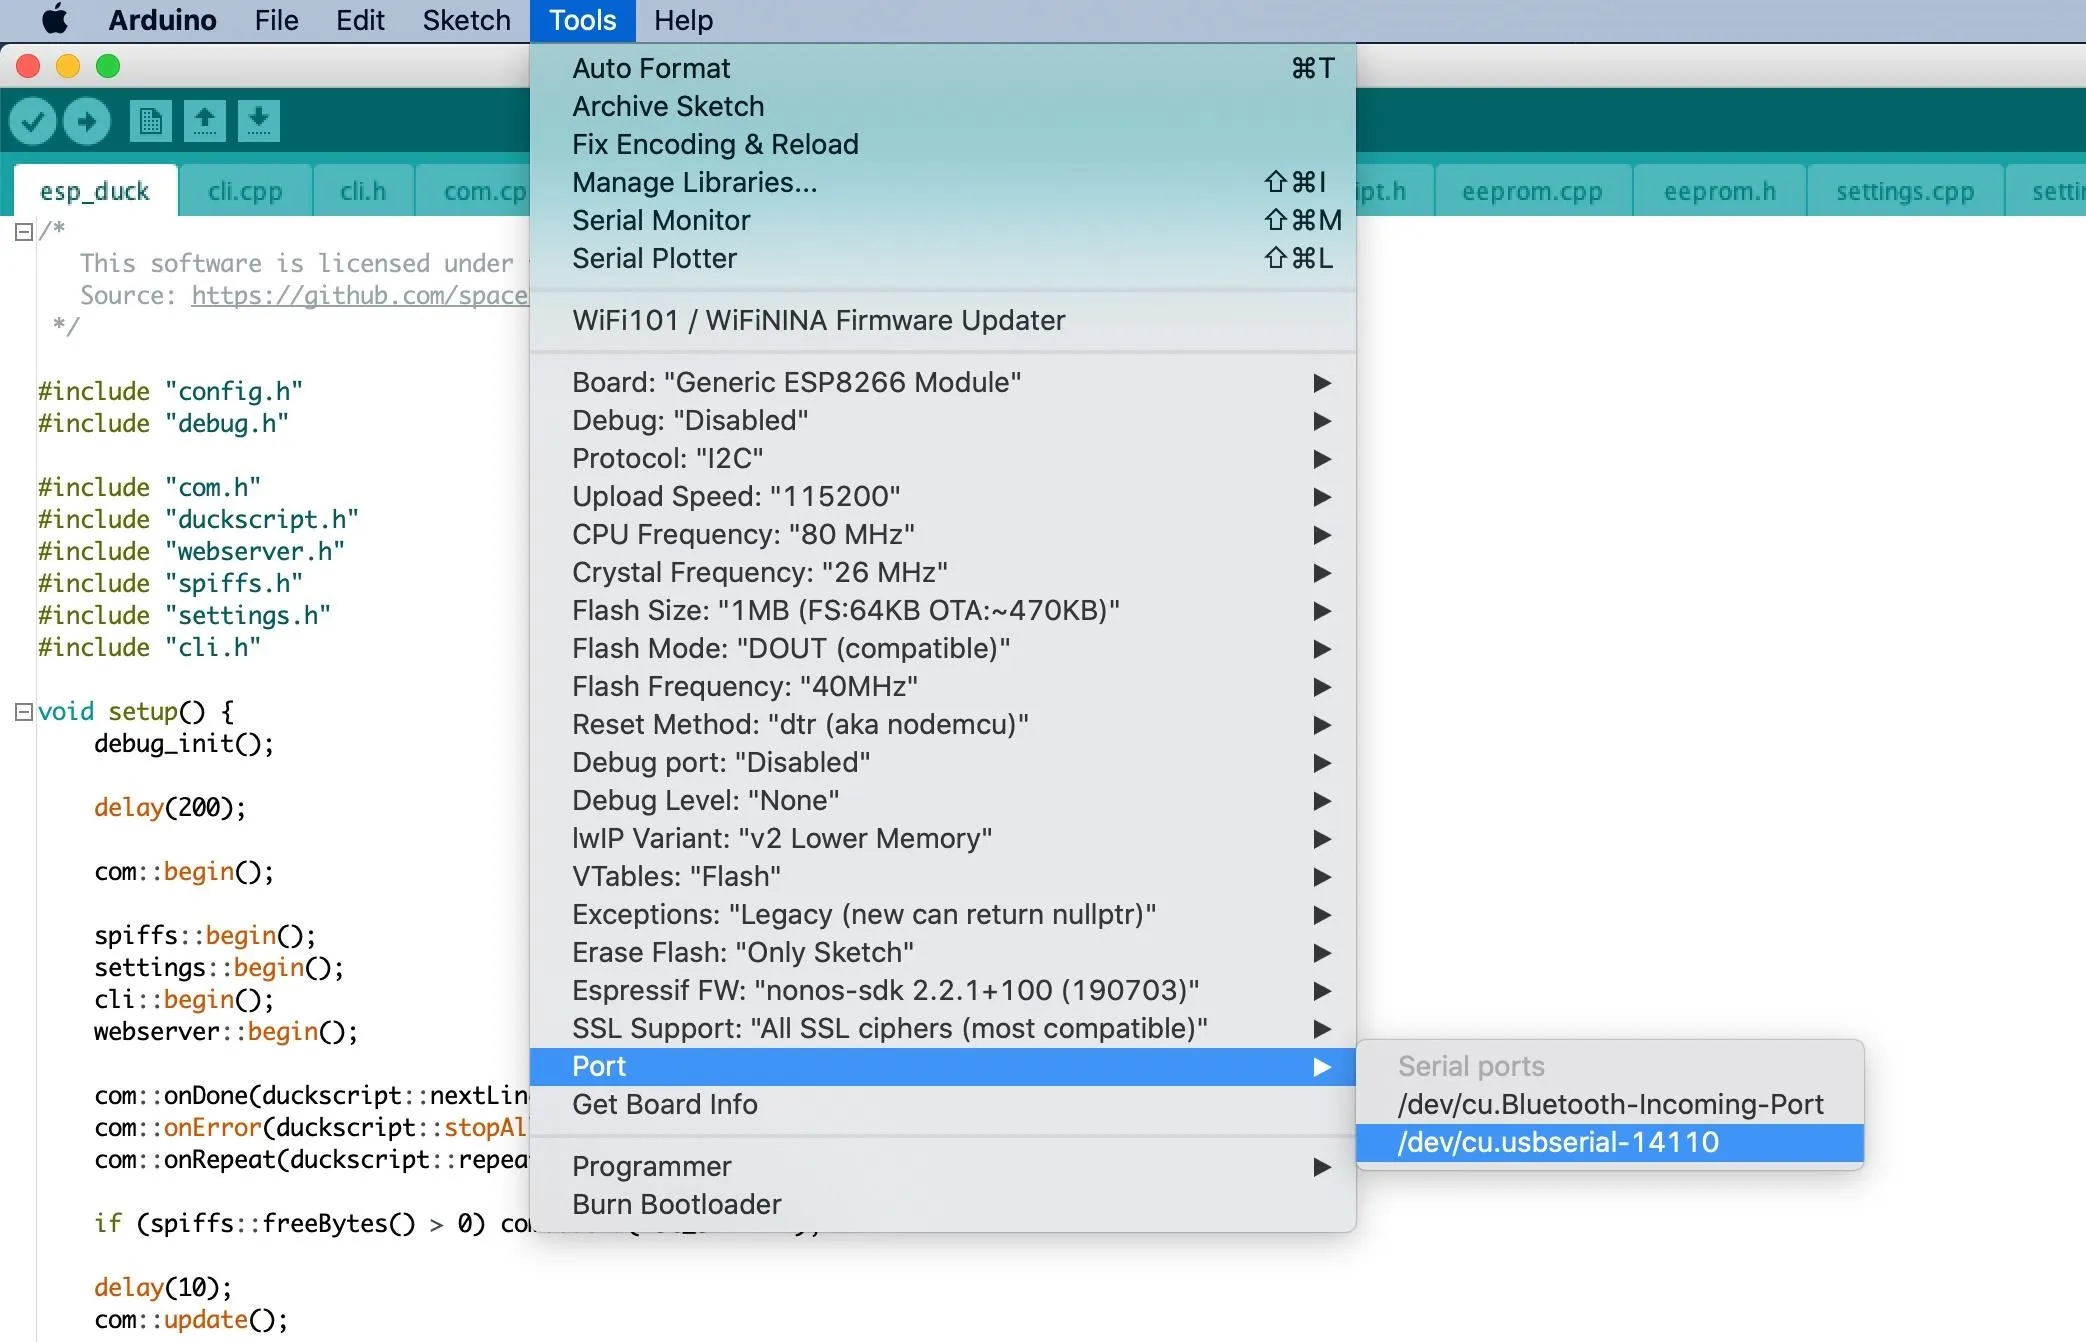Open the Arduino application menu

(162, 20)
